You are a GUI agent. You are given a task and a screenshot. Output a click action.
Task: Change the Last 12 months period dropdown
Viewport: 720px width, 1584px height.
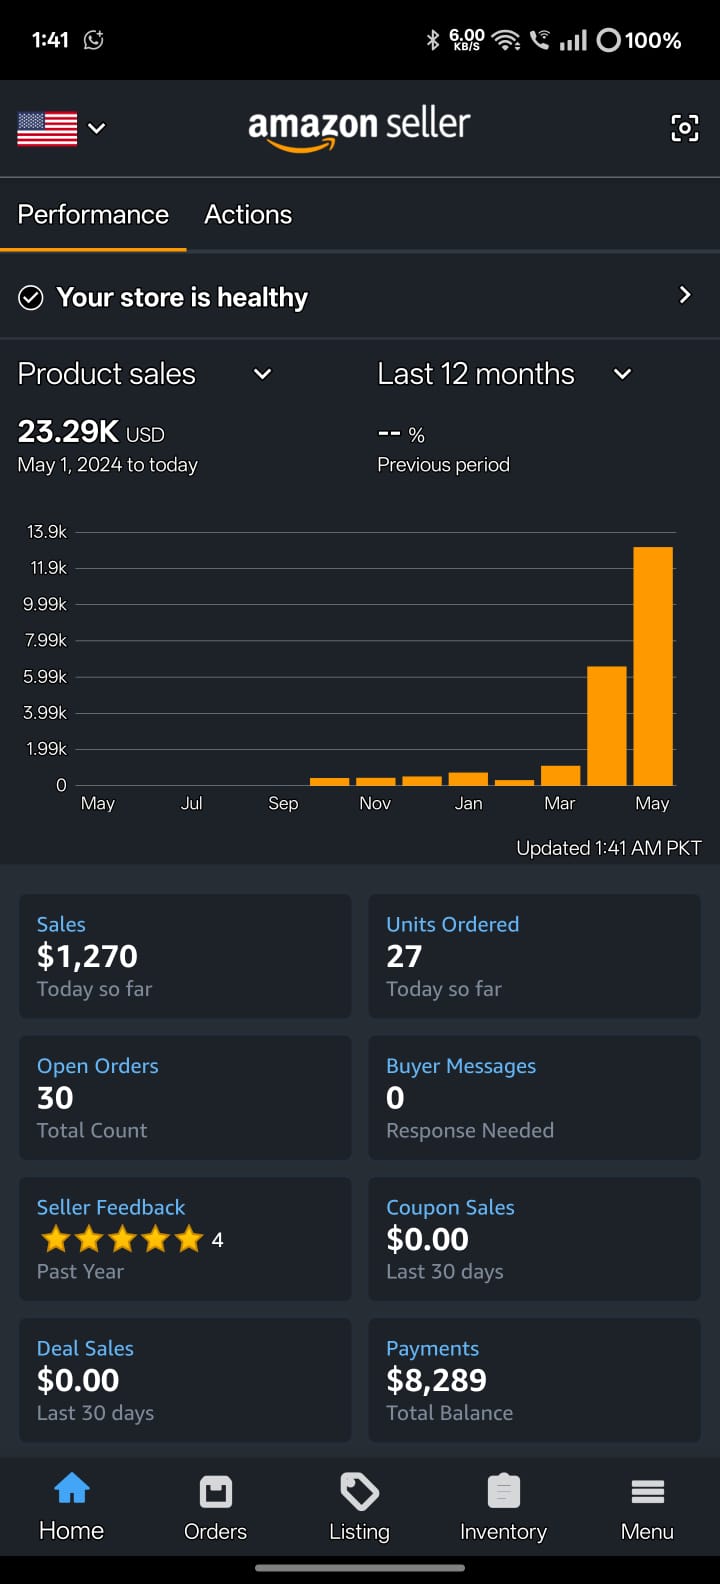click(622, 374)
